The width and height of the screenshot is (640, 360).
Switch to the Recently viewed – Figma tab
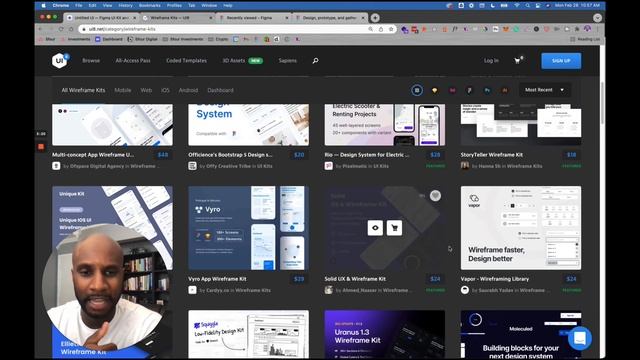coord(253,18)
